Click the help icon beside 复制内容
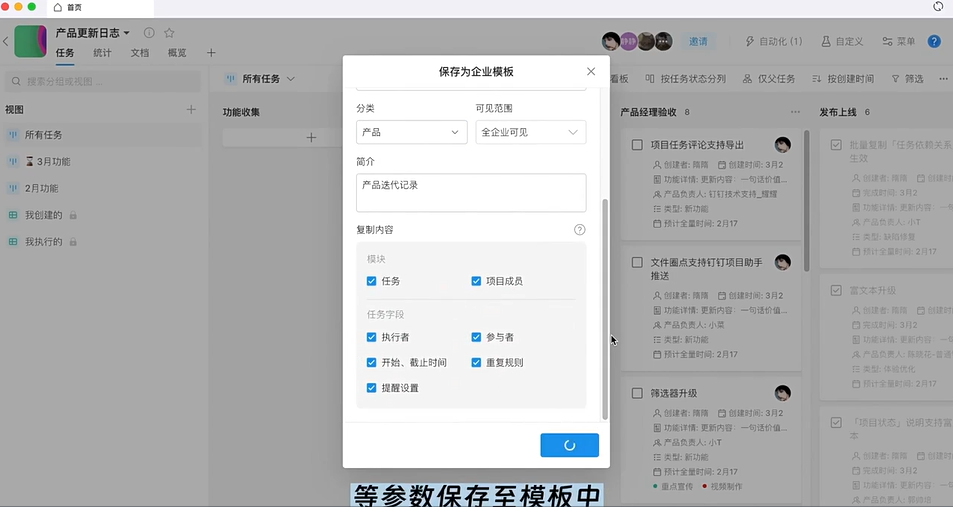This screenshot has height=507, width=953. [x=580, y=230]
